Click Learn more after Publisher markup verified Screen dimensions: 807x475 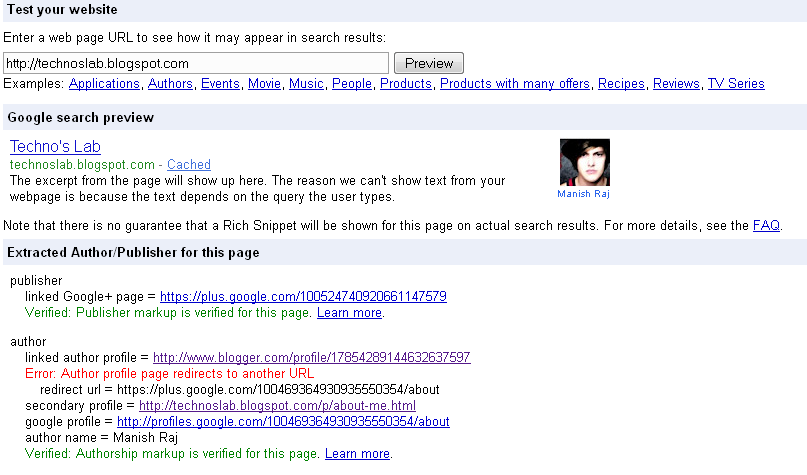coord(349,313)
